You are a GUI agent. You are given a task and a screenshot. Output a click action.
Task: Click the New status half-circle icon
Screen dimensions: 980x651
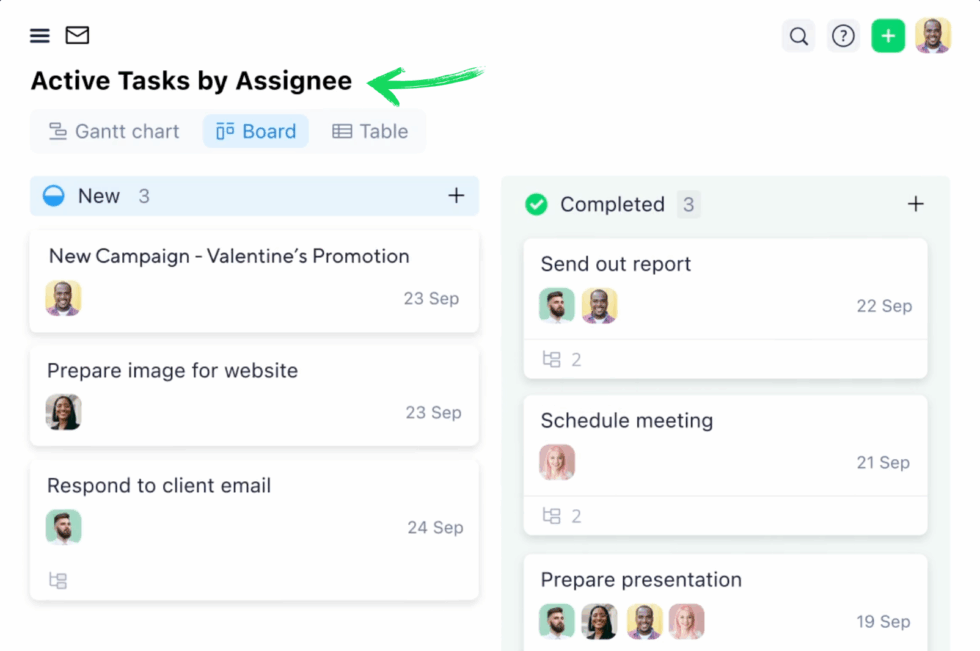[54, 196]
